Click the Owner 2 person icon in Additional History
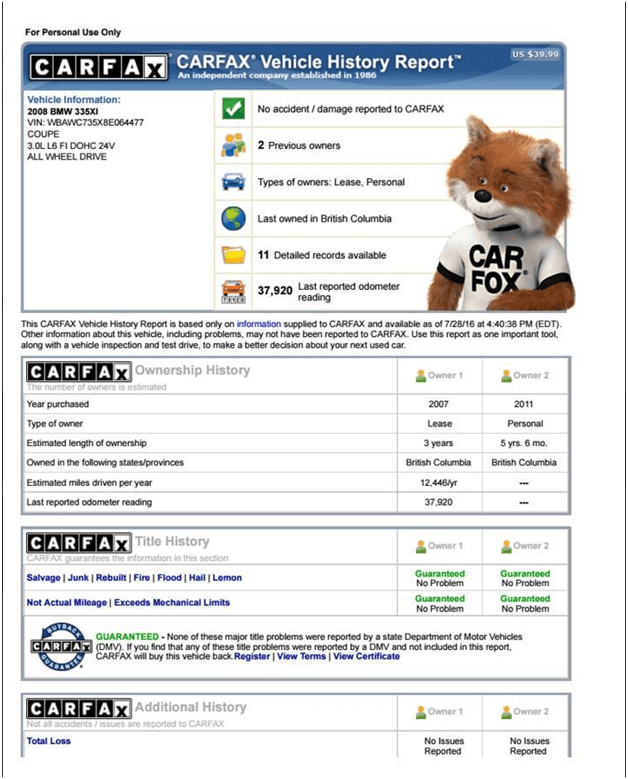628x779 pixels. 506,712
